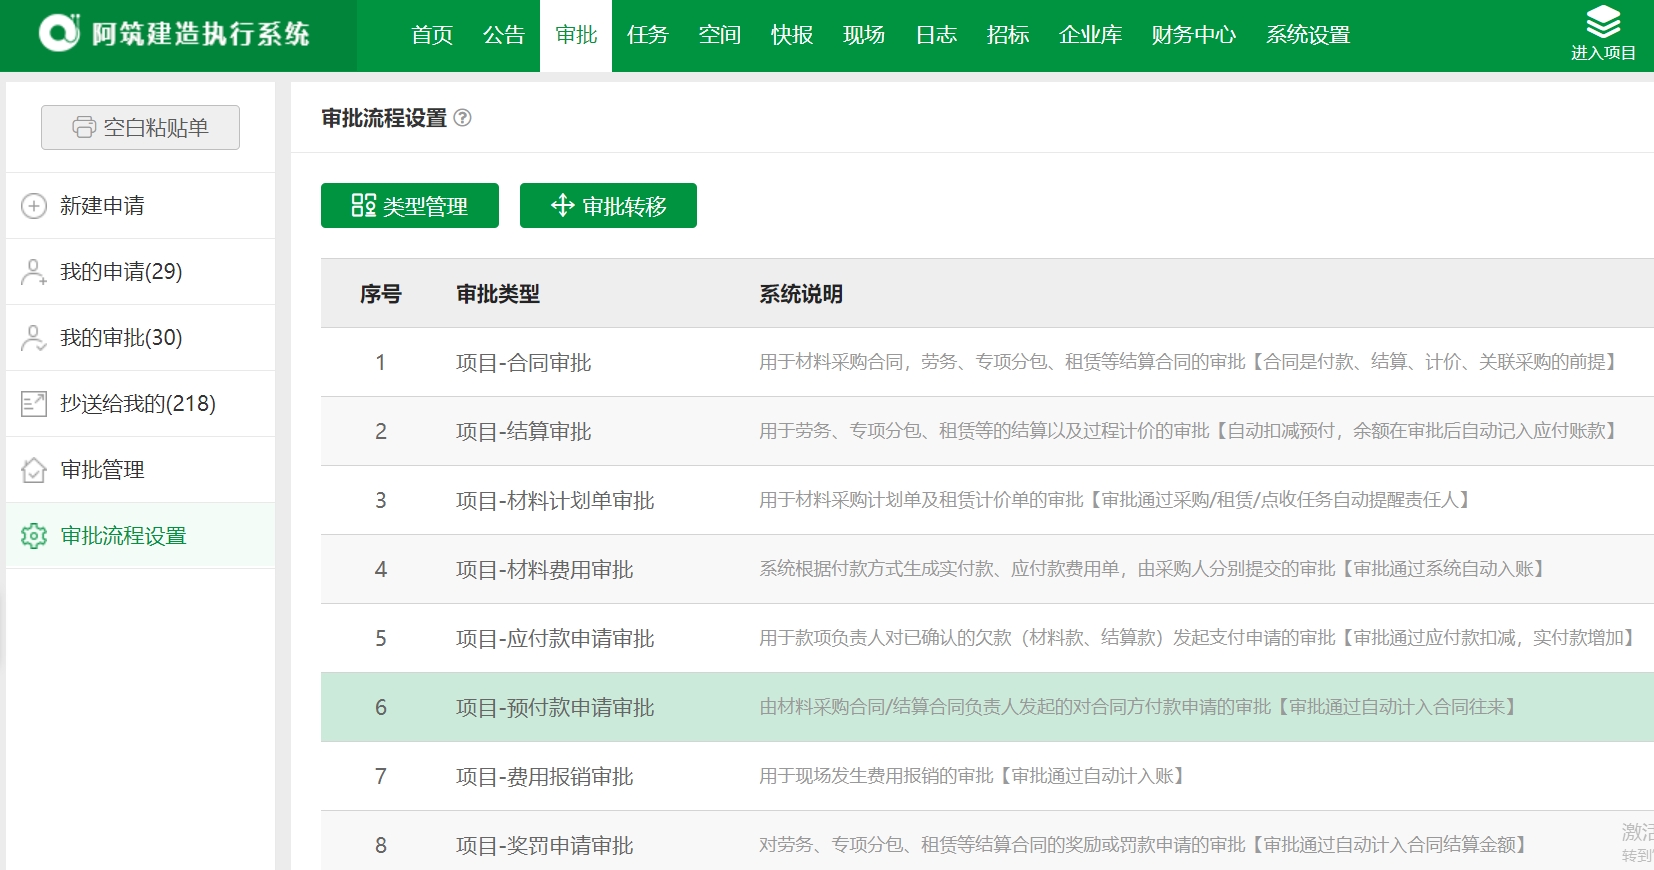The height and width of the screenshot is (870, 1654).
Task: Click the description starting 用于现场发生费用报销
Action: click(972, 776)
